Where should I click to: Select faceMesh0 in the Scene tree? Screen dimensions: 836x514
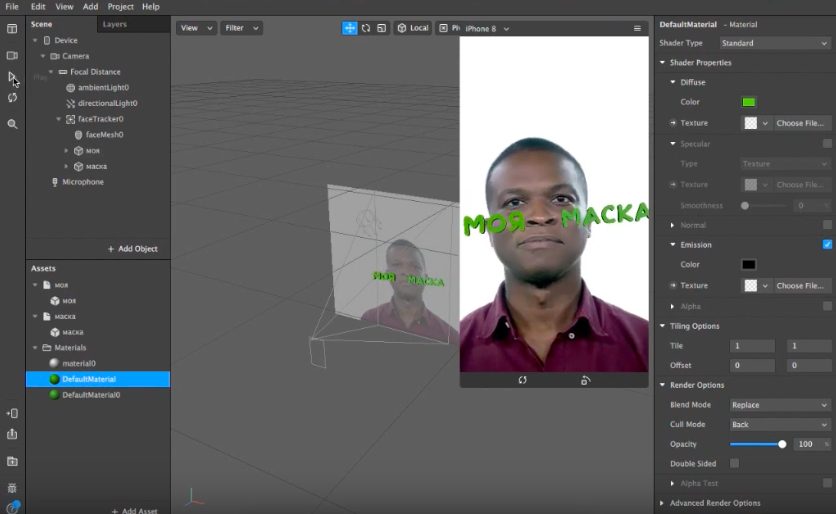(x=104, y=134)
